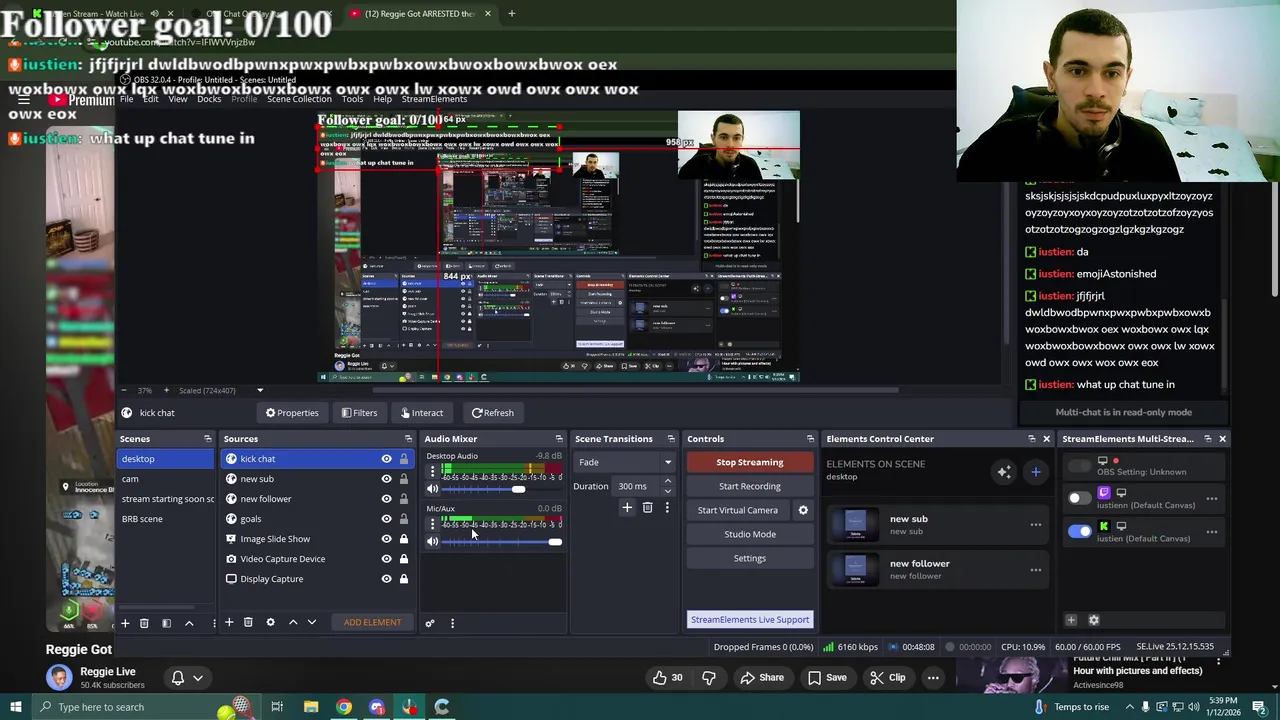Open Filters for the selected source
Screen dimensions: 1280x720
tap(359, 413)
